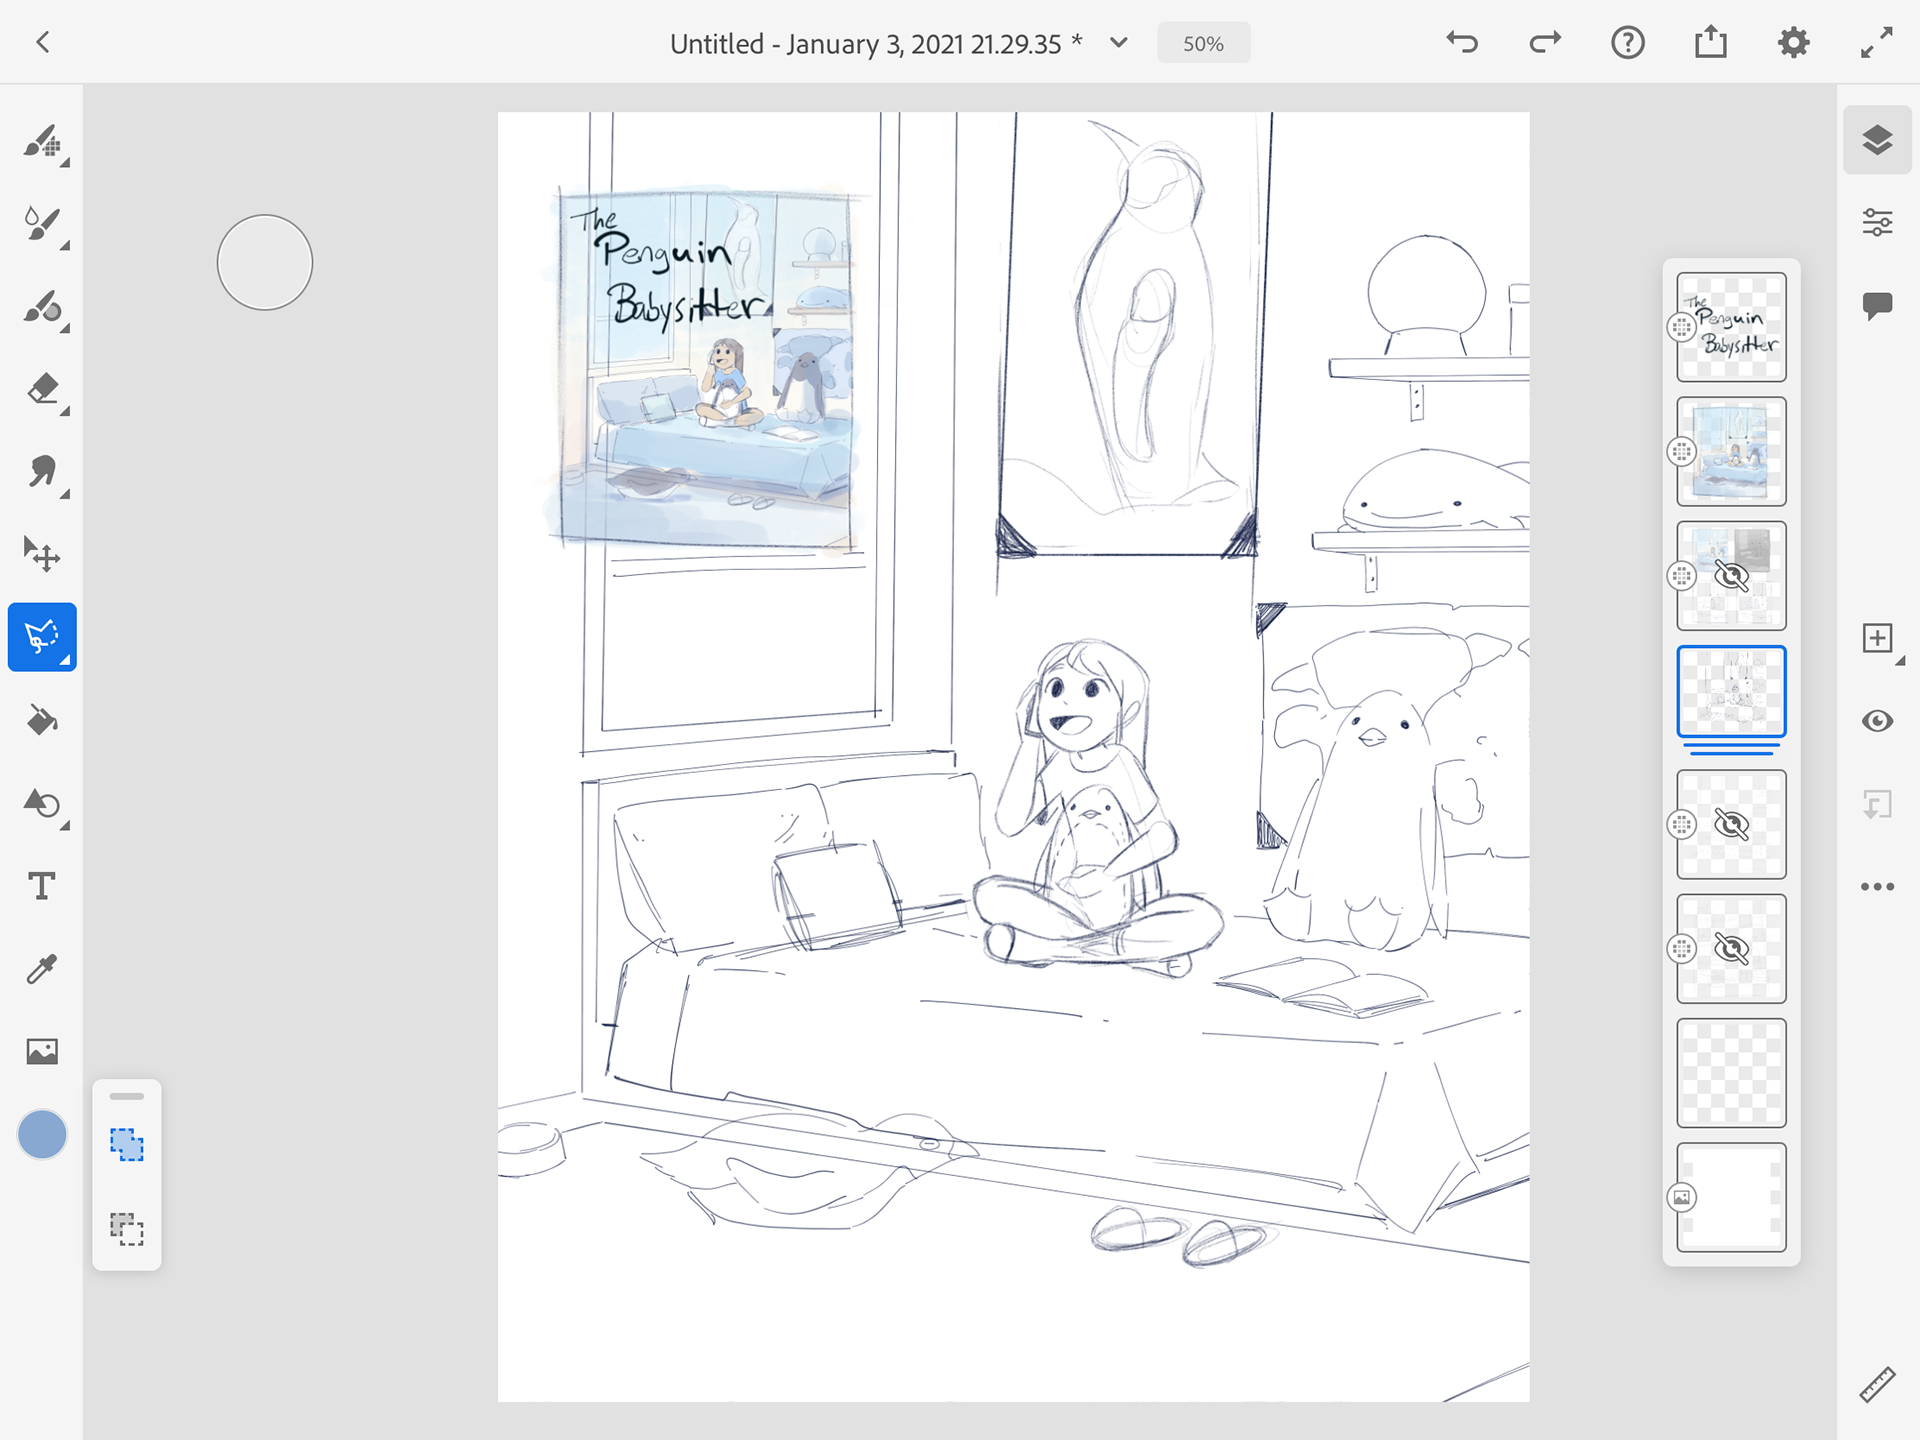The height and width of the screenshot is (1440, 1920).
Task: Select the Eraser tool
Action: 42,389
